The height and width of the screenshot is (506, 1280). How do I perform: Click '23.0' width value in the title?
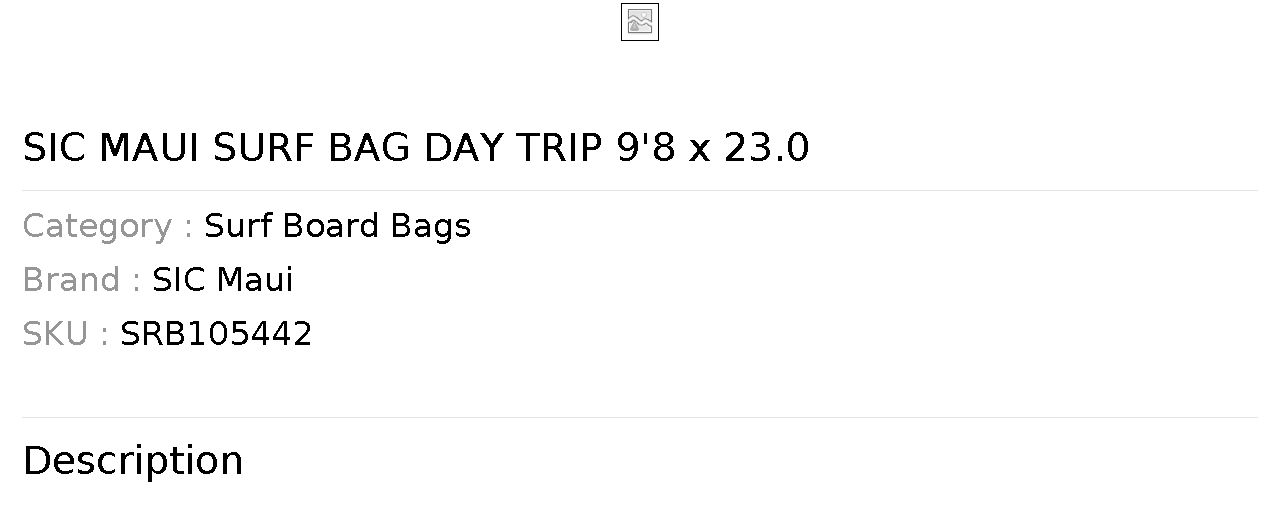(766, 148)
